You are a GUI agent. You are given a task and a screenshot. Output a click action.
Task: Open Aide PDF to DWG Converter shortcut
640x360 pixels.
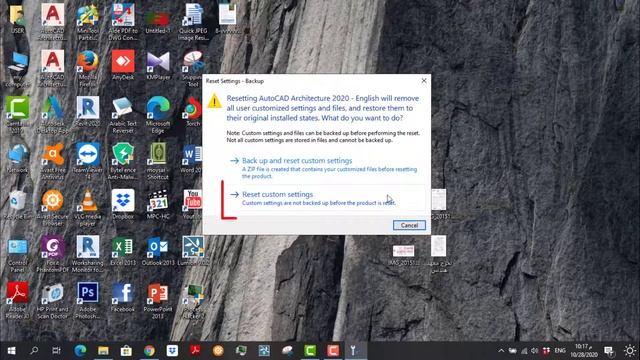click(123, 21)
